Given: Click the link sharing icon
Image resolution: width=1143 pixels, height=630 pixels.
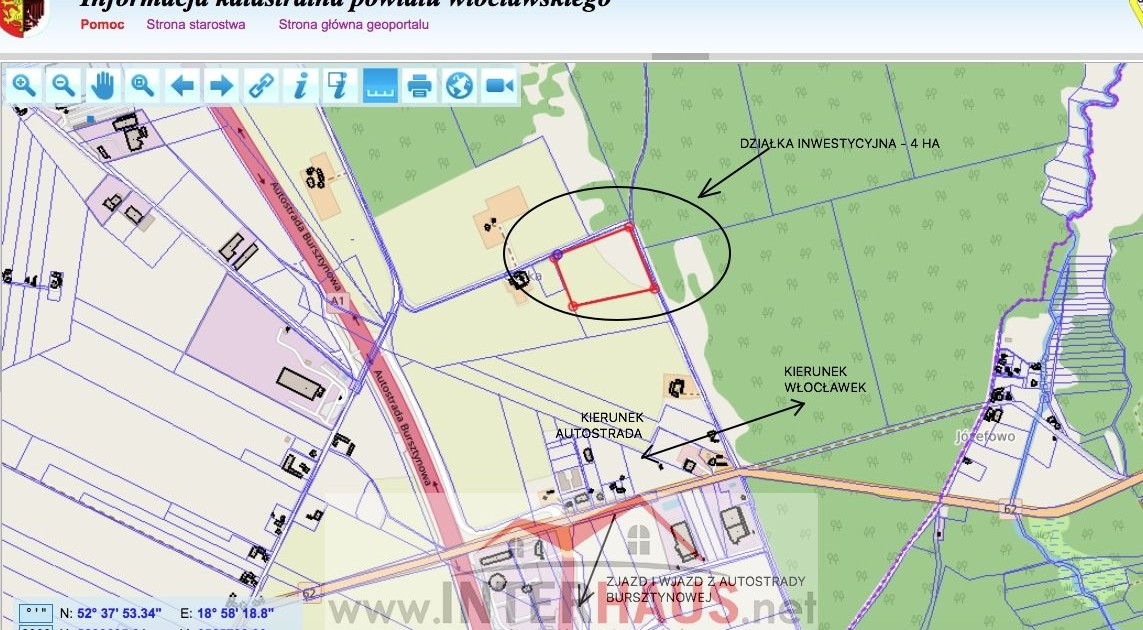Looking at the screenshot, I should coord(260,85).
